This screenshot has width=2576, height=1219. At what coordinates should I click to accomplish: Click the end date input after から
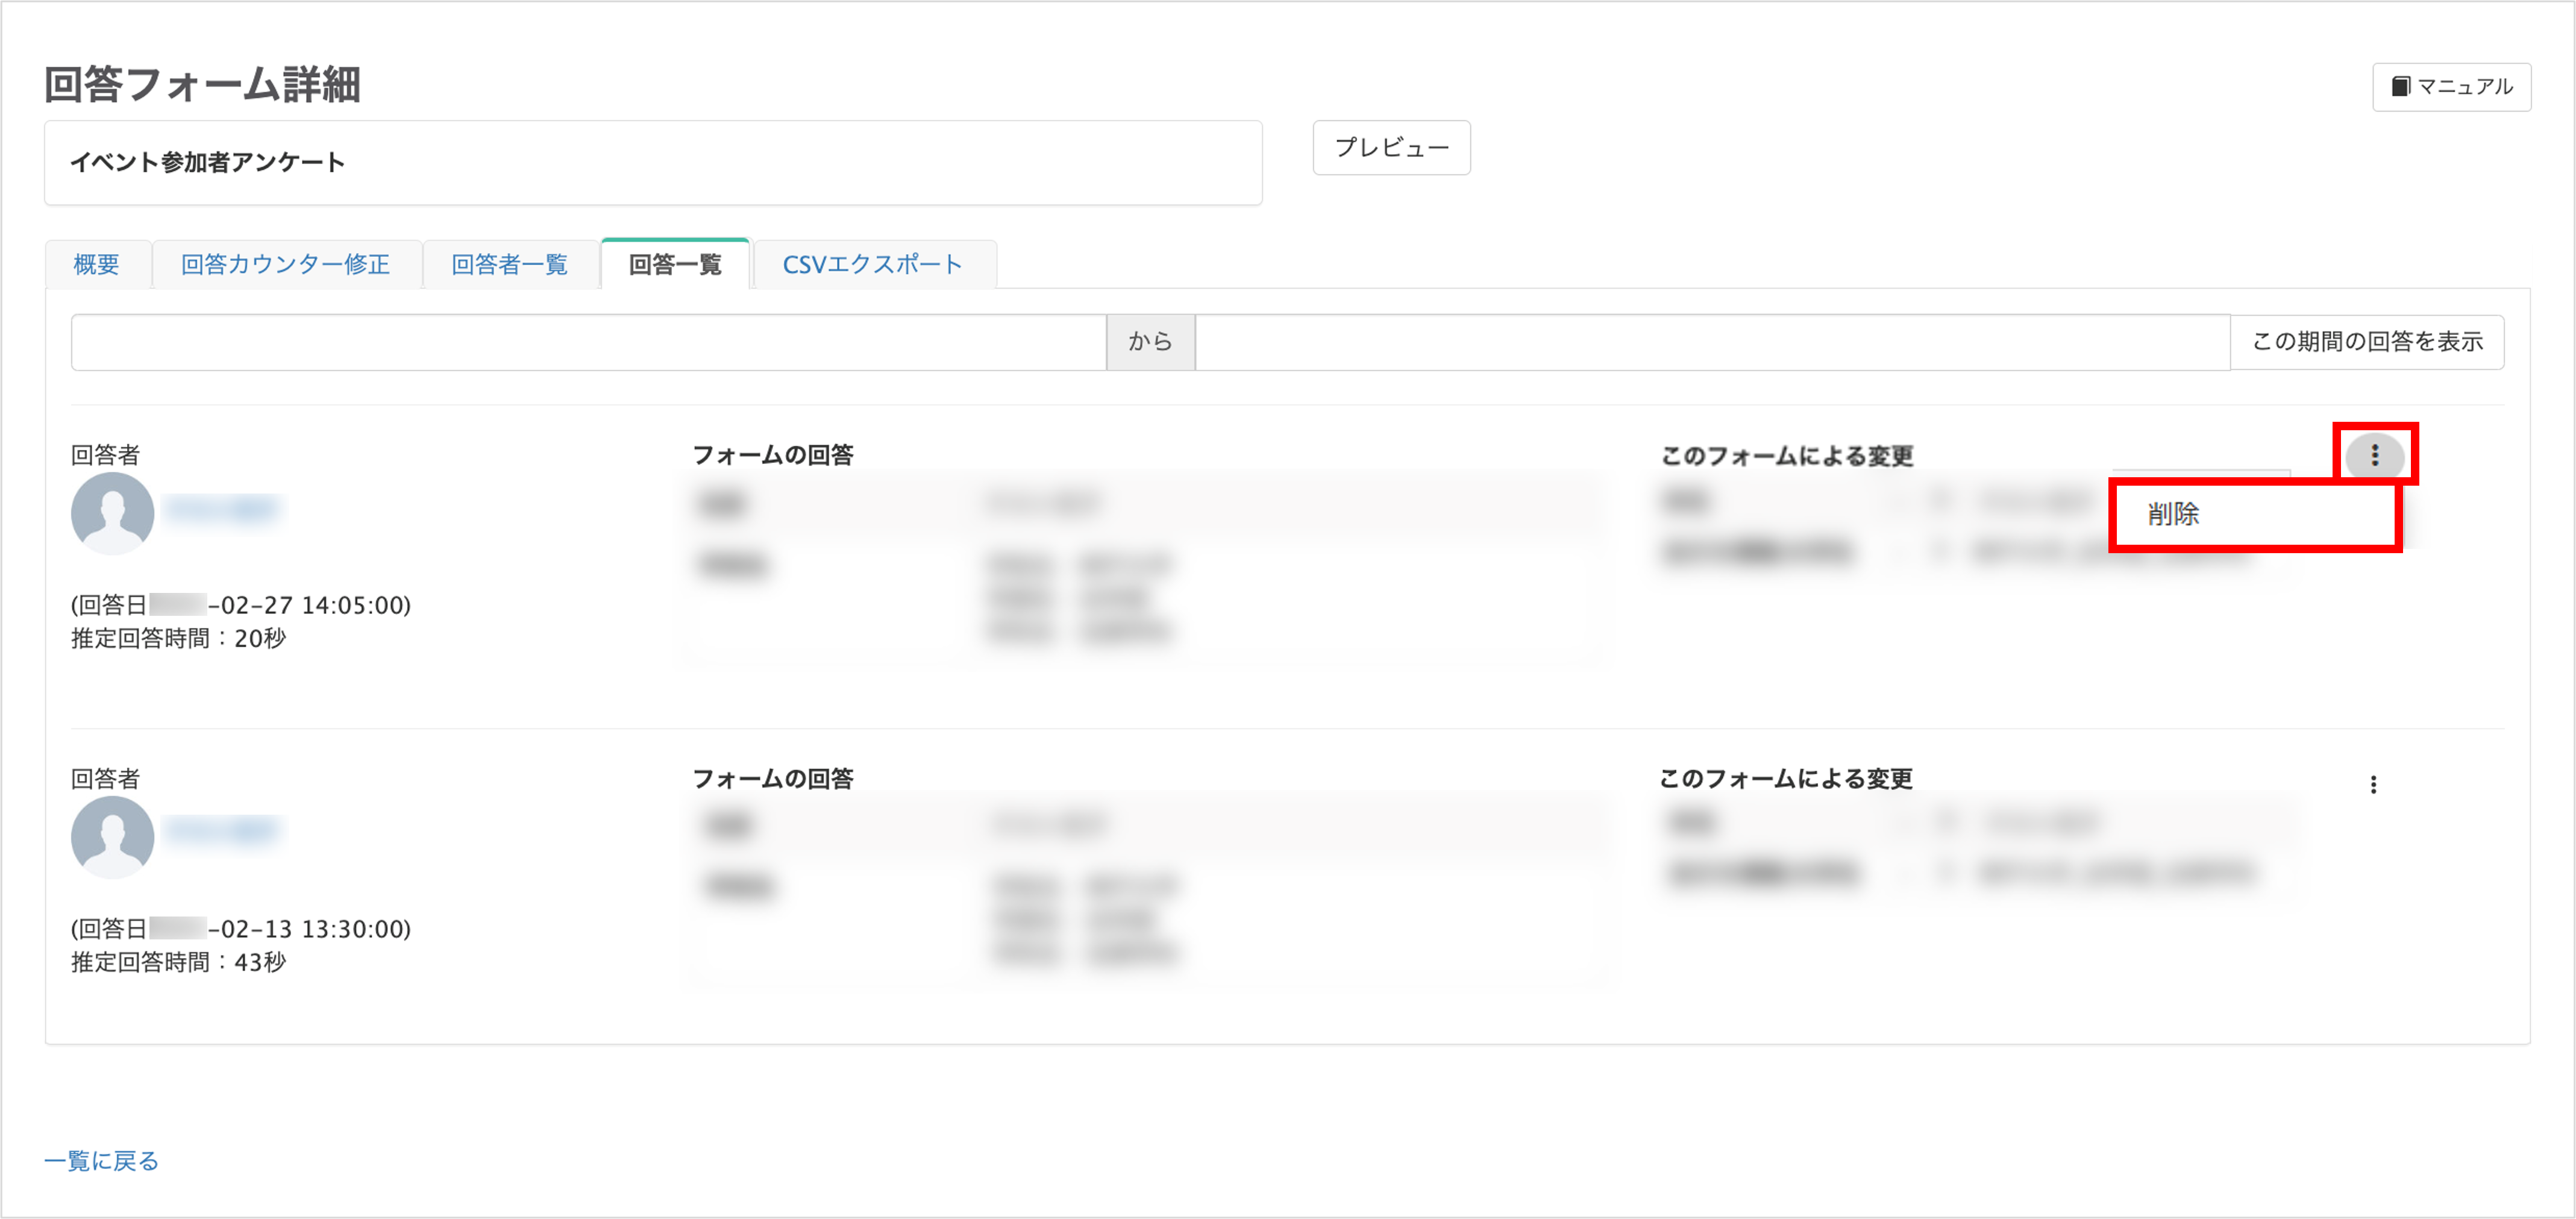pos(1713,341)
